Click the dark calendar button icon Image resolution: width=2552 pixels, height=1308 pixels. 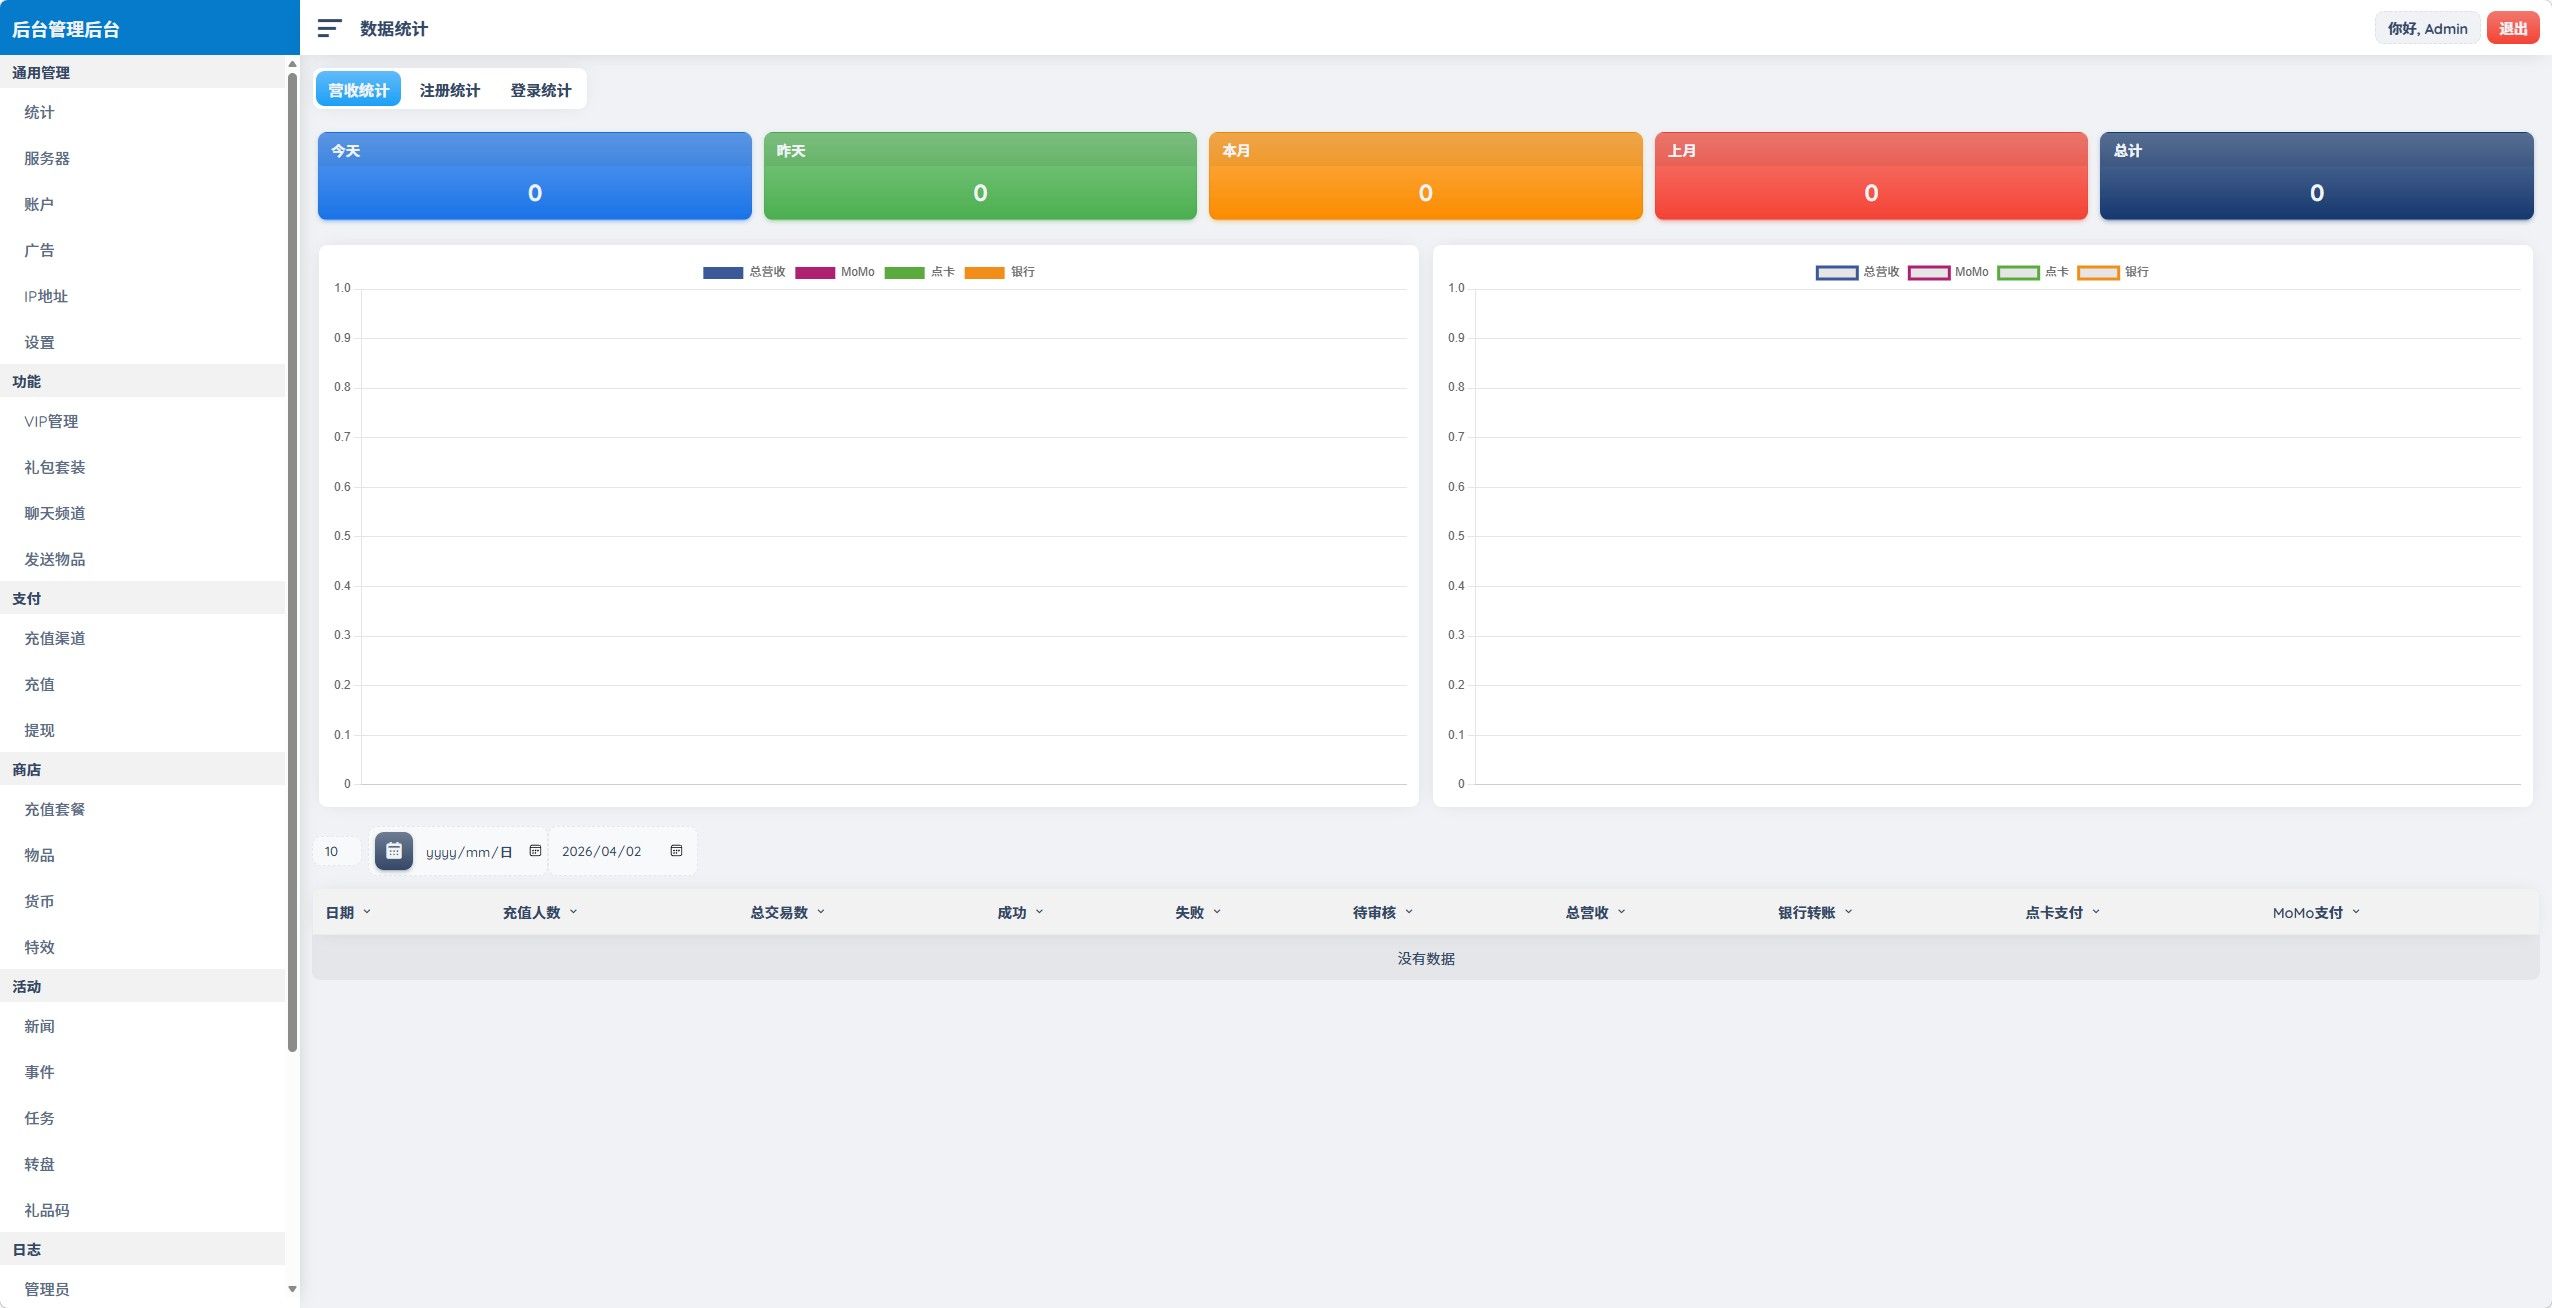click(x=394, y=851)
